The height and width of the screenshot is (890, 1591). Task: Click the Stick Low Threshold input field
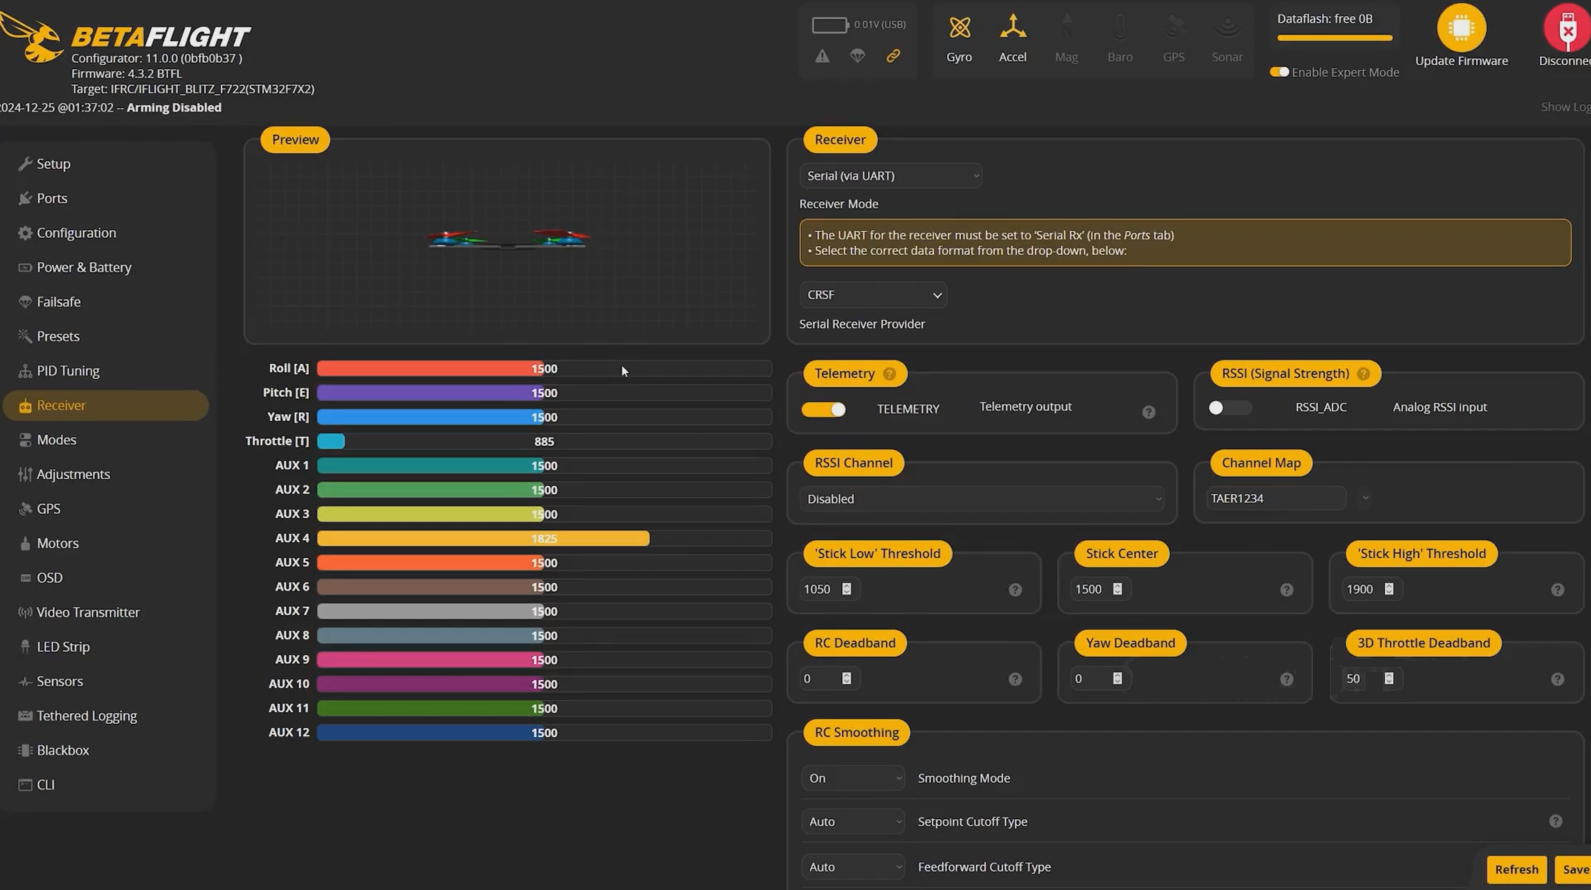pyautogui.click(x=820, y=590)
